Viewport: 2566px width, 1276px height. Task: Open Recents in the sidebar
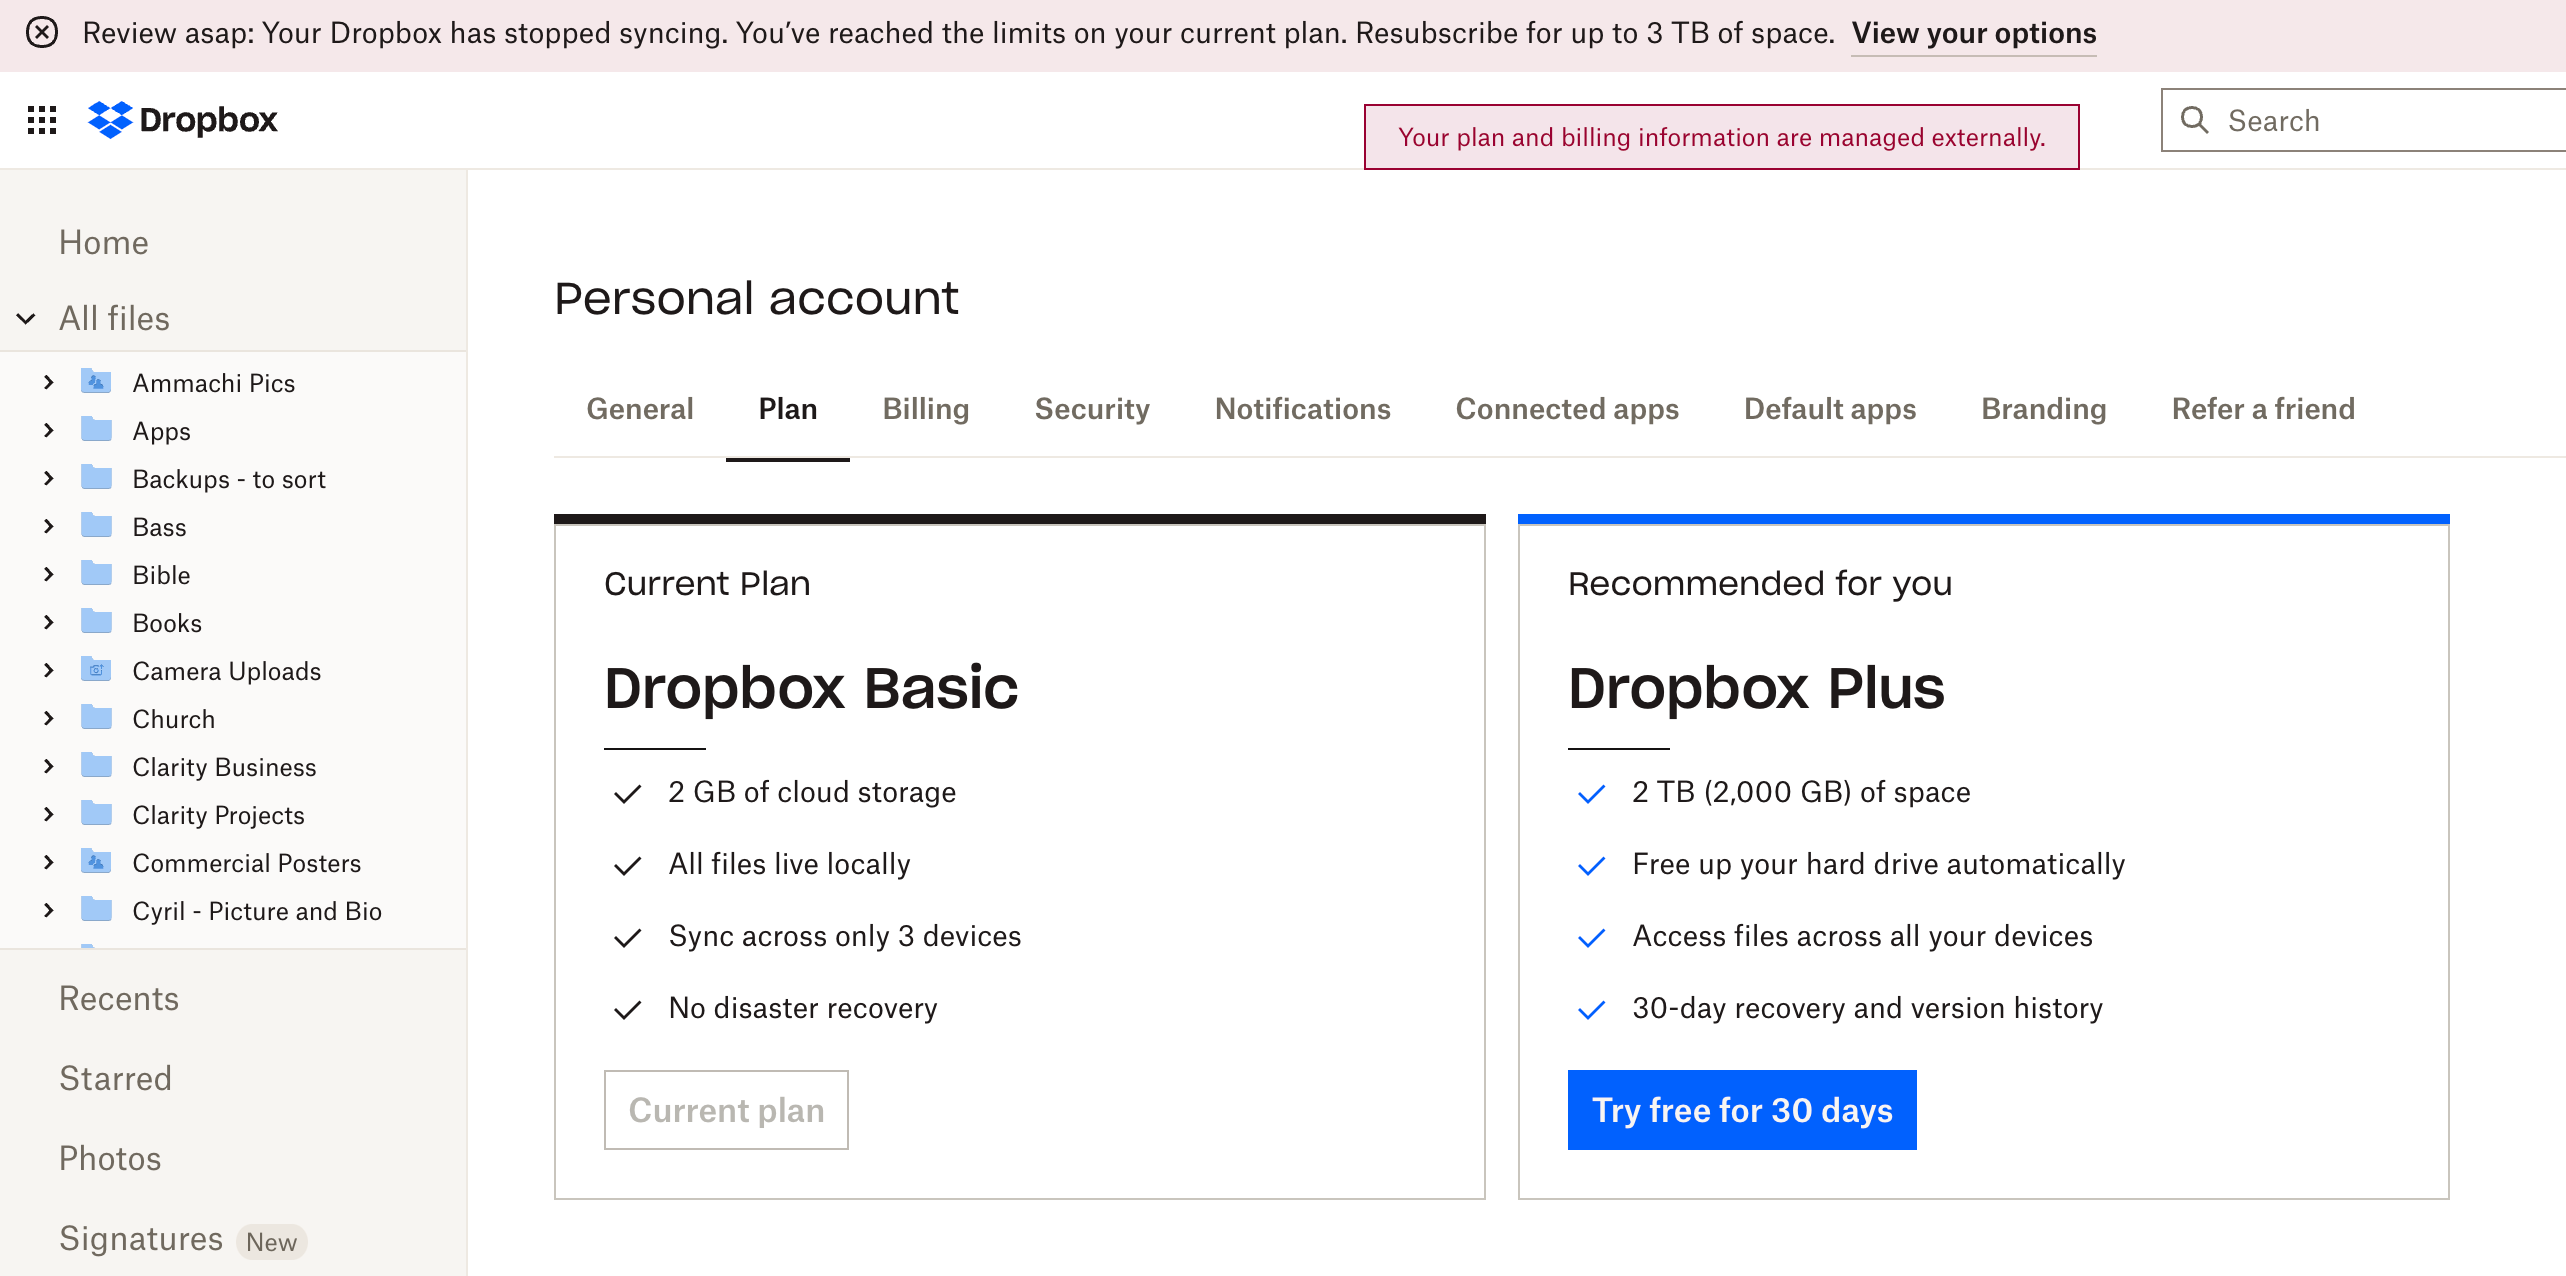pyautogui.click(x=119, y=999)
